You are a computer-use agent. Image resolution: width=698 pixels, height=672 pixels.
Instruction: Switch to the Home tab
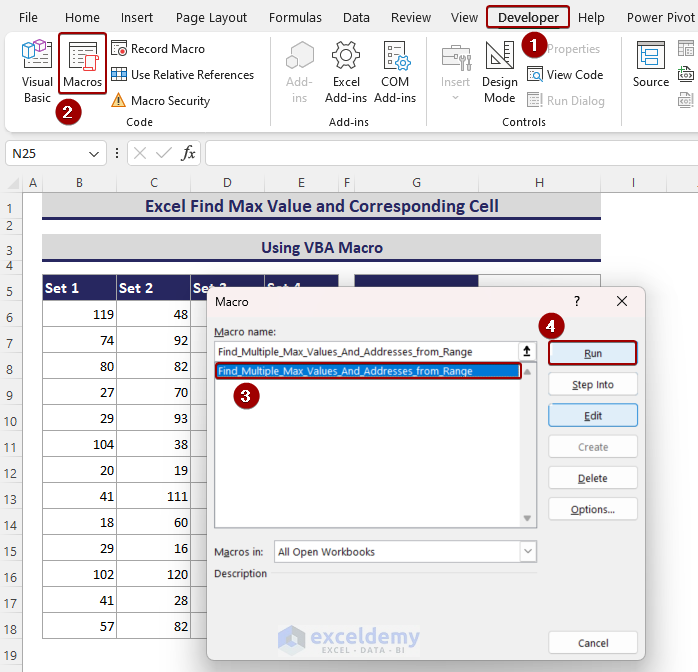(x=82, y=17)
